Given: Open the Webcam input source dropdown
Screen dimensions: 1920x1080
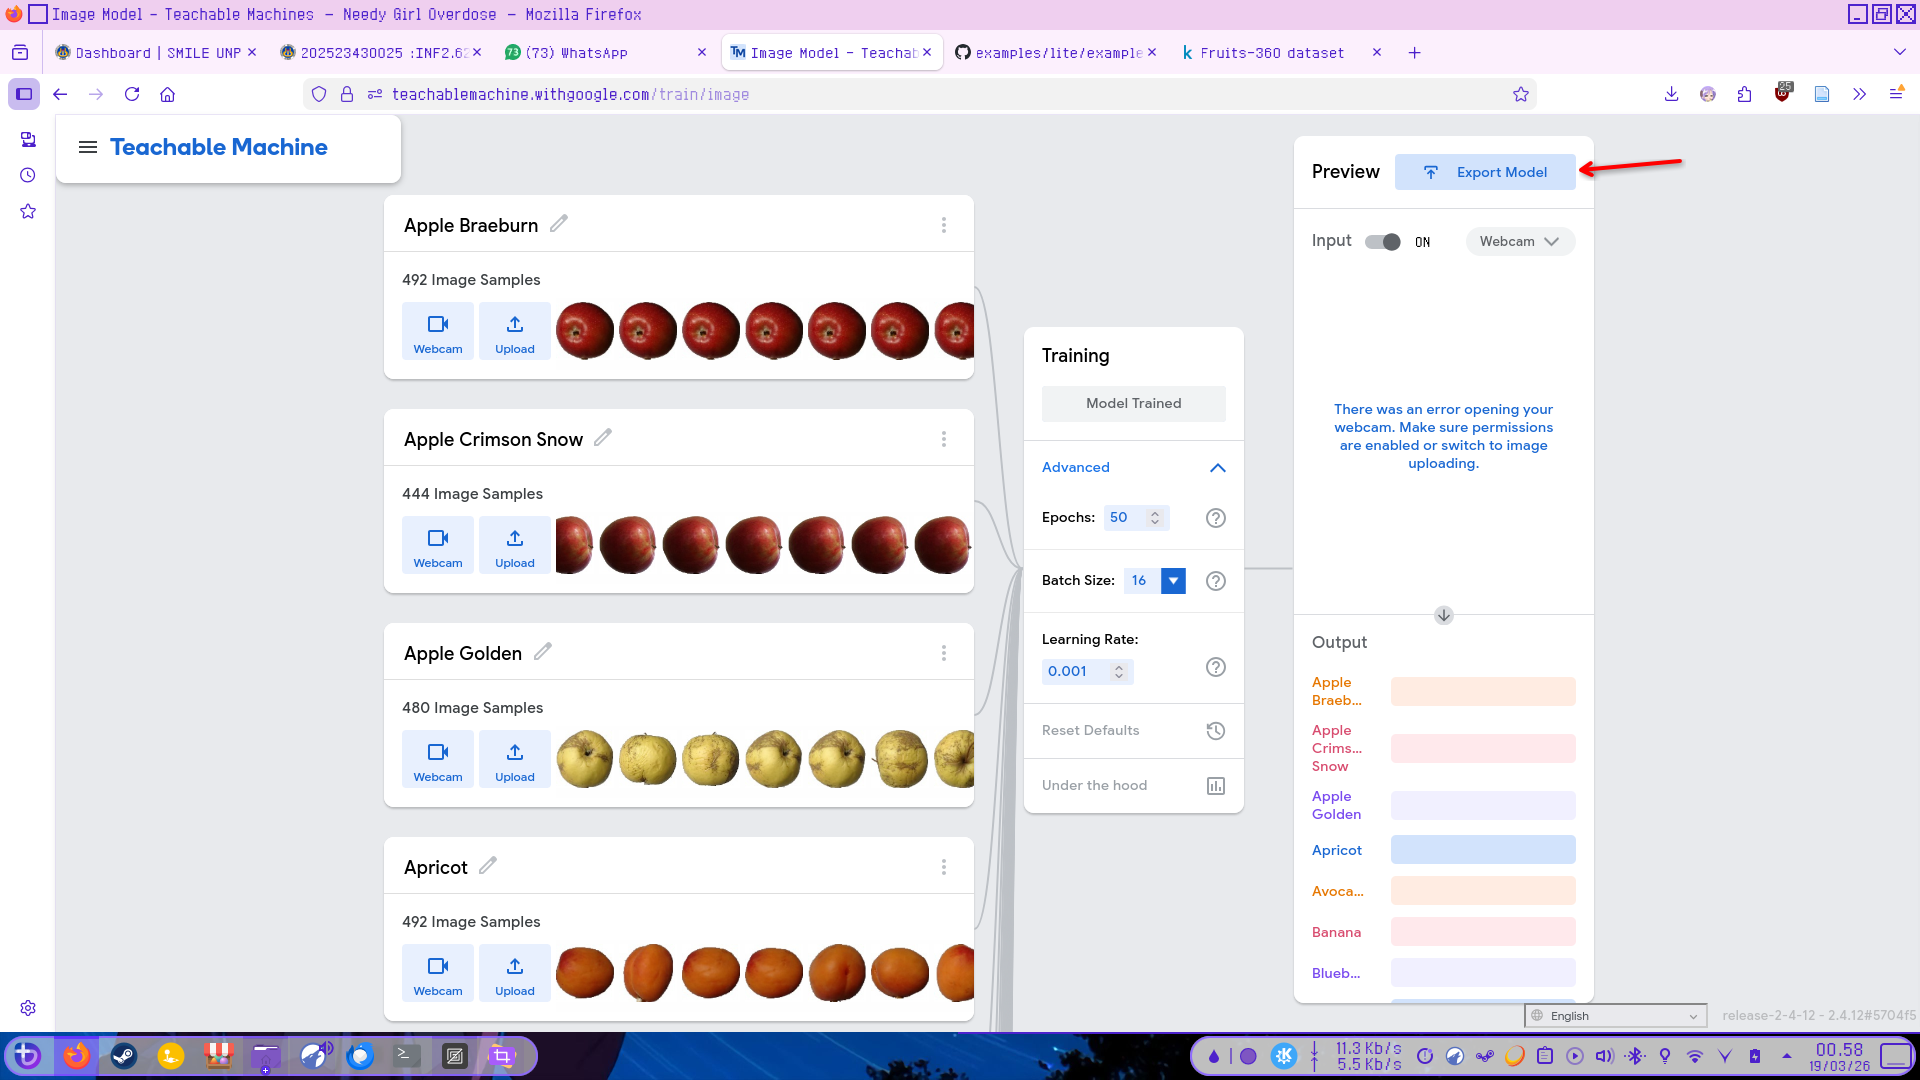Looking at the screenshot, I should (x=1519, y=242).
